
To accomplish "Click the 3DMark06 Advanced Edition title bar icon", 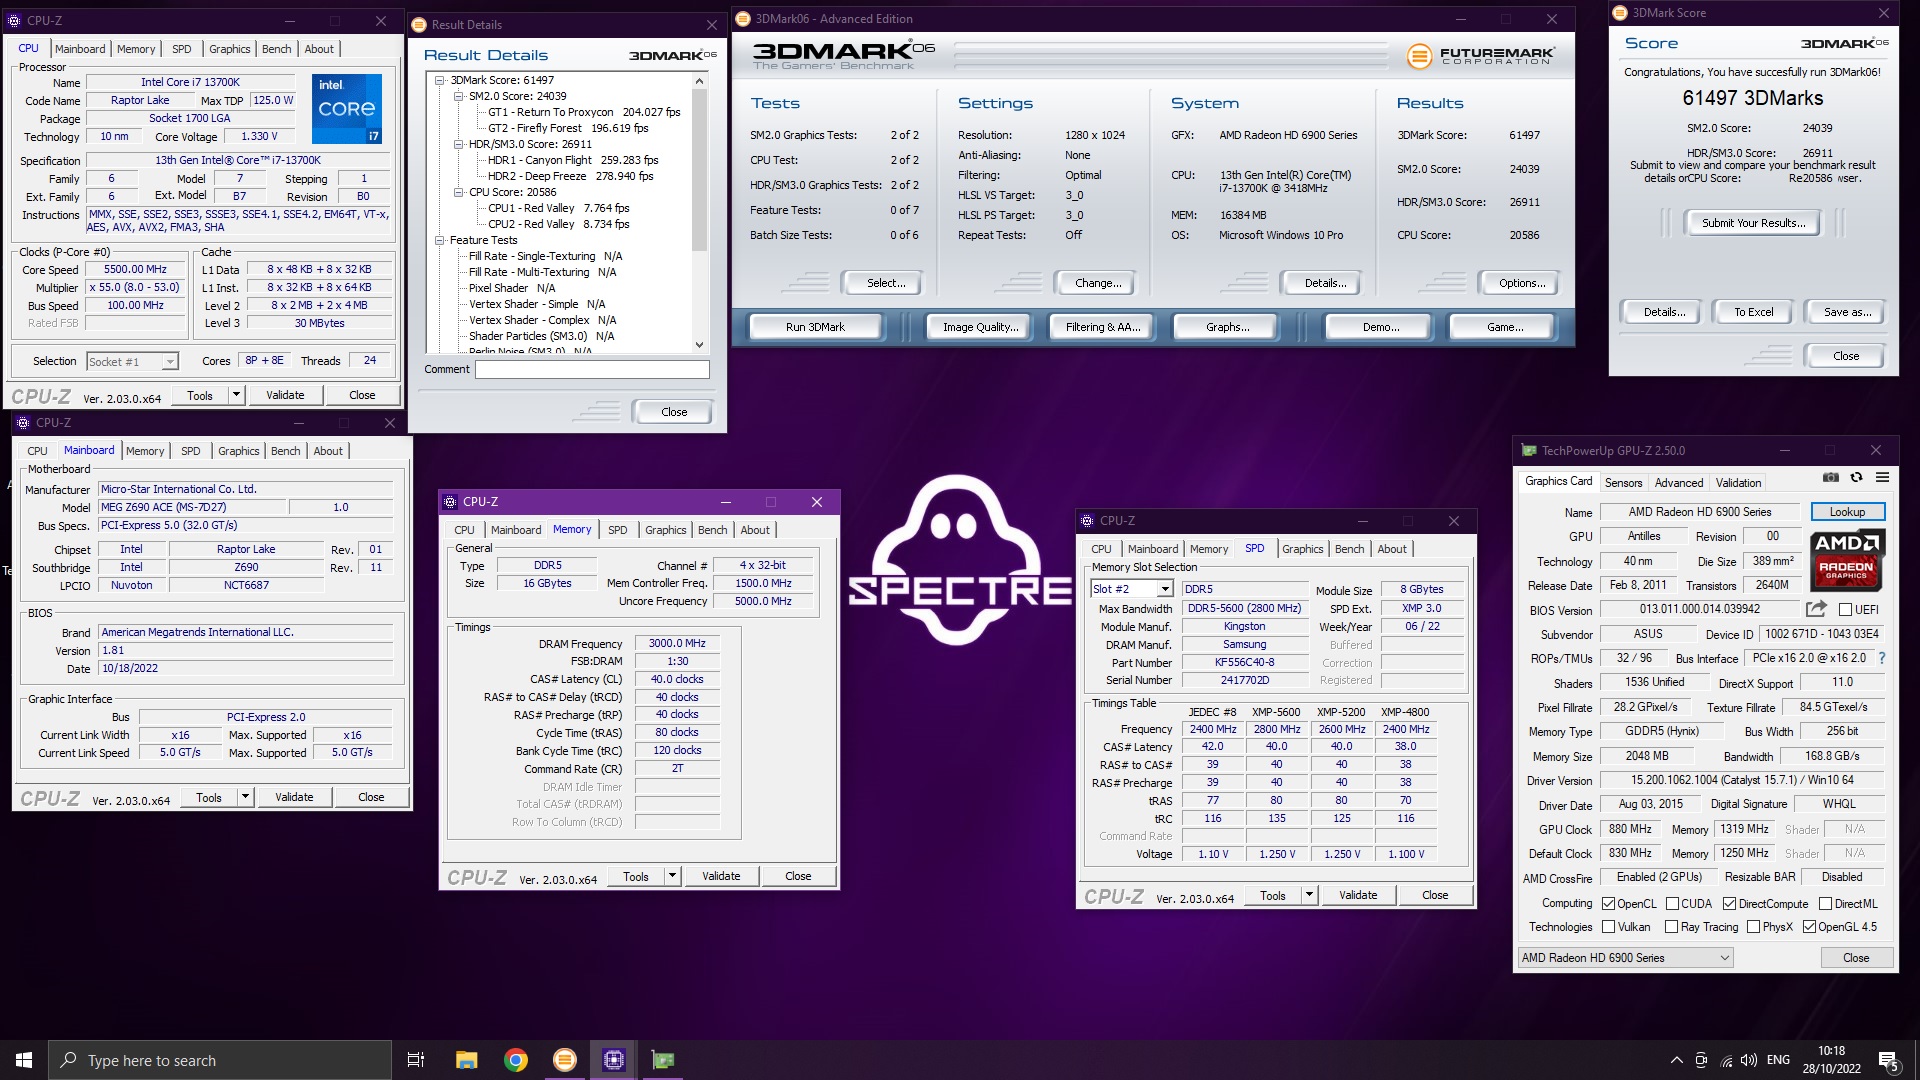I will coord(743,19).
